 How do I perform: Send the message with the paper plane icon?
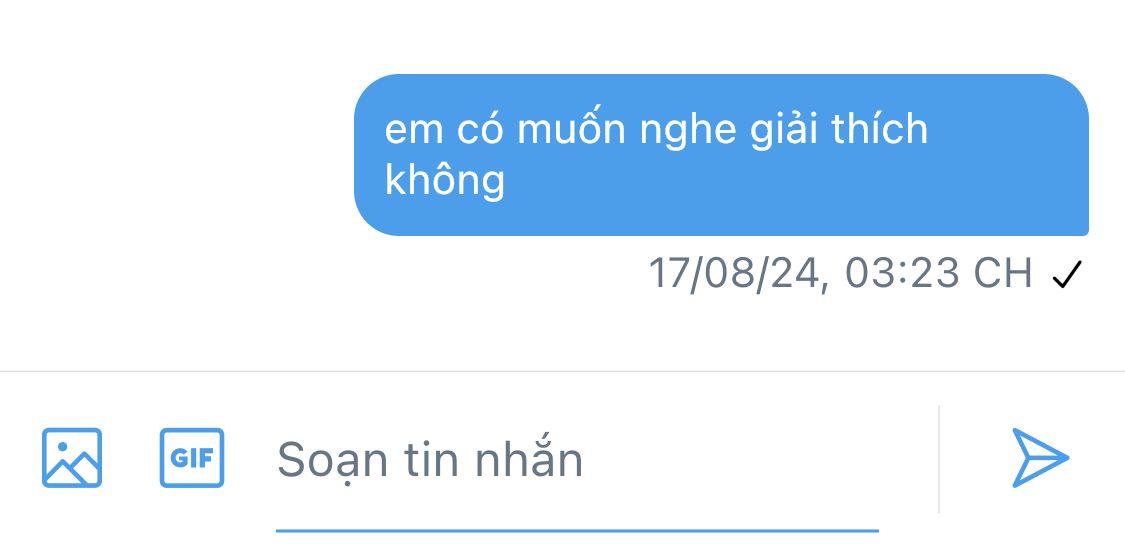pyautogui.click(x=1040, y=458)
